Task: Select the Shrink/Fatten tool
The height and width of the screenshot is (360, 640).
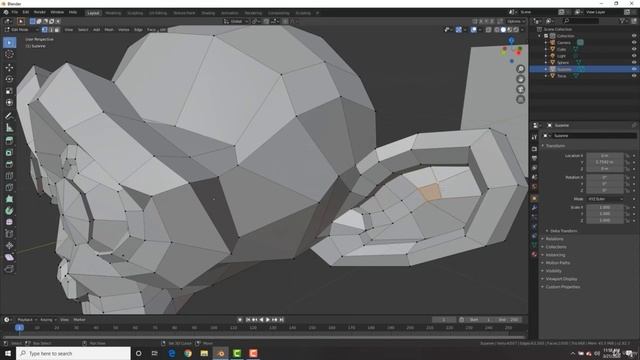Action: click(x=9, y=246)
